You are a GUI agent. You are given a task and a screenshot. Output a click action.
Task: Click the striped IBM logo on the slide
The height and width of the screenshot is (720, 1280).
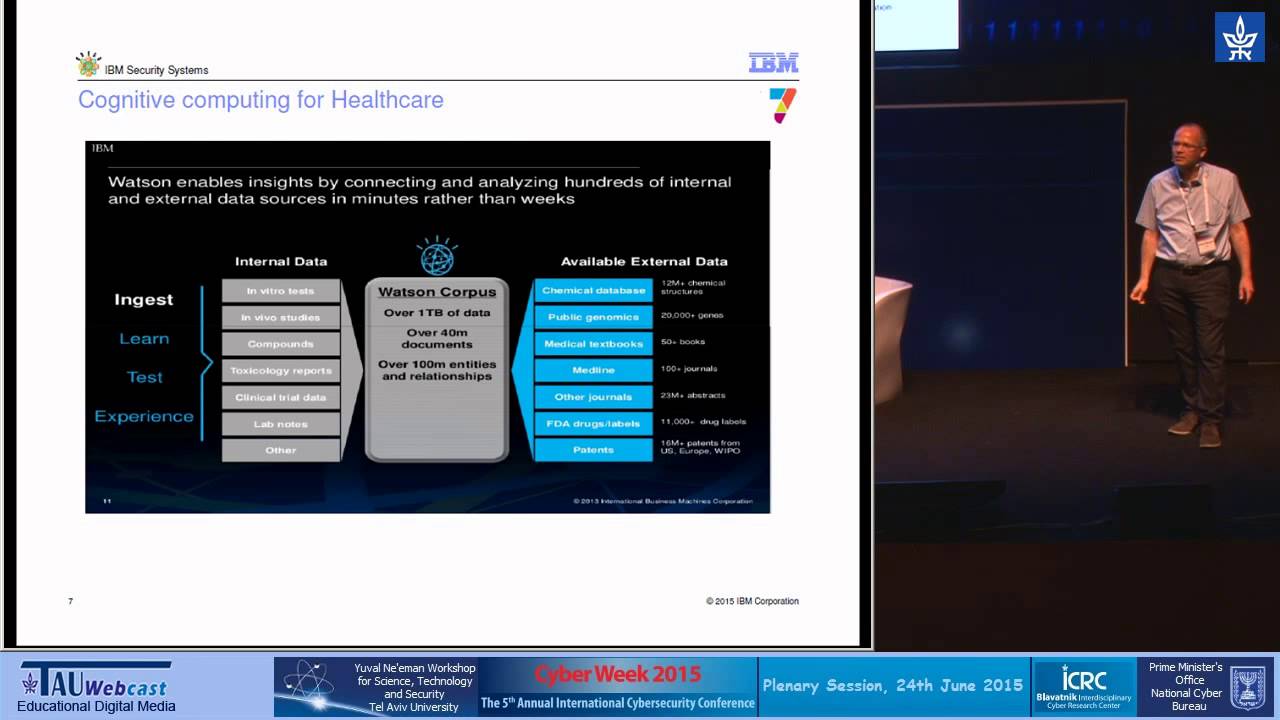coord(773,63)
